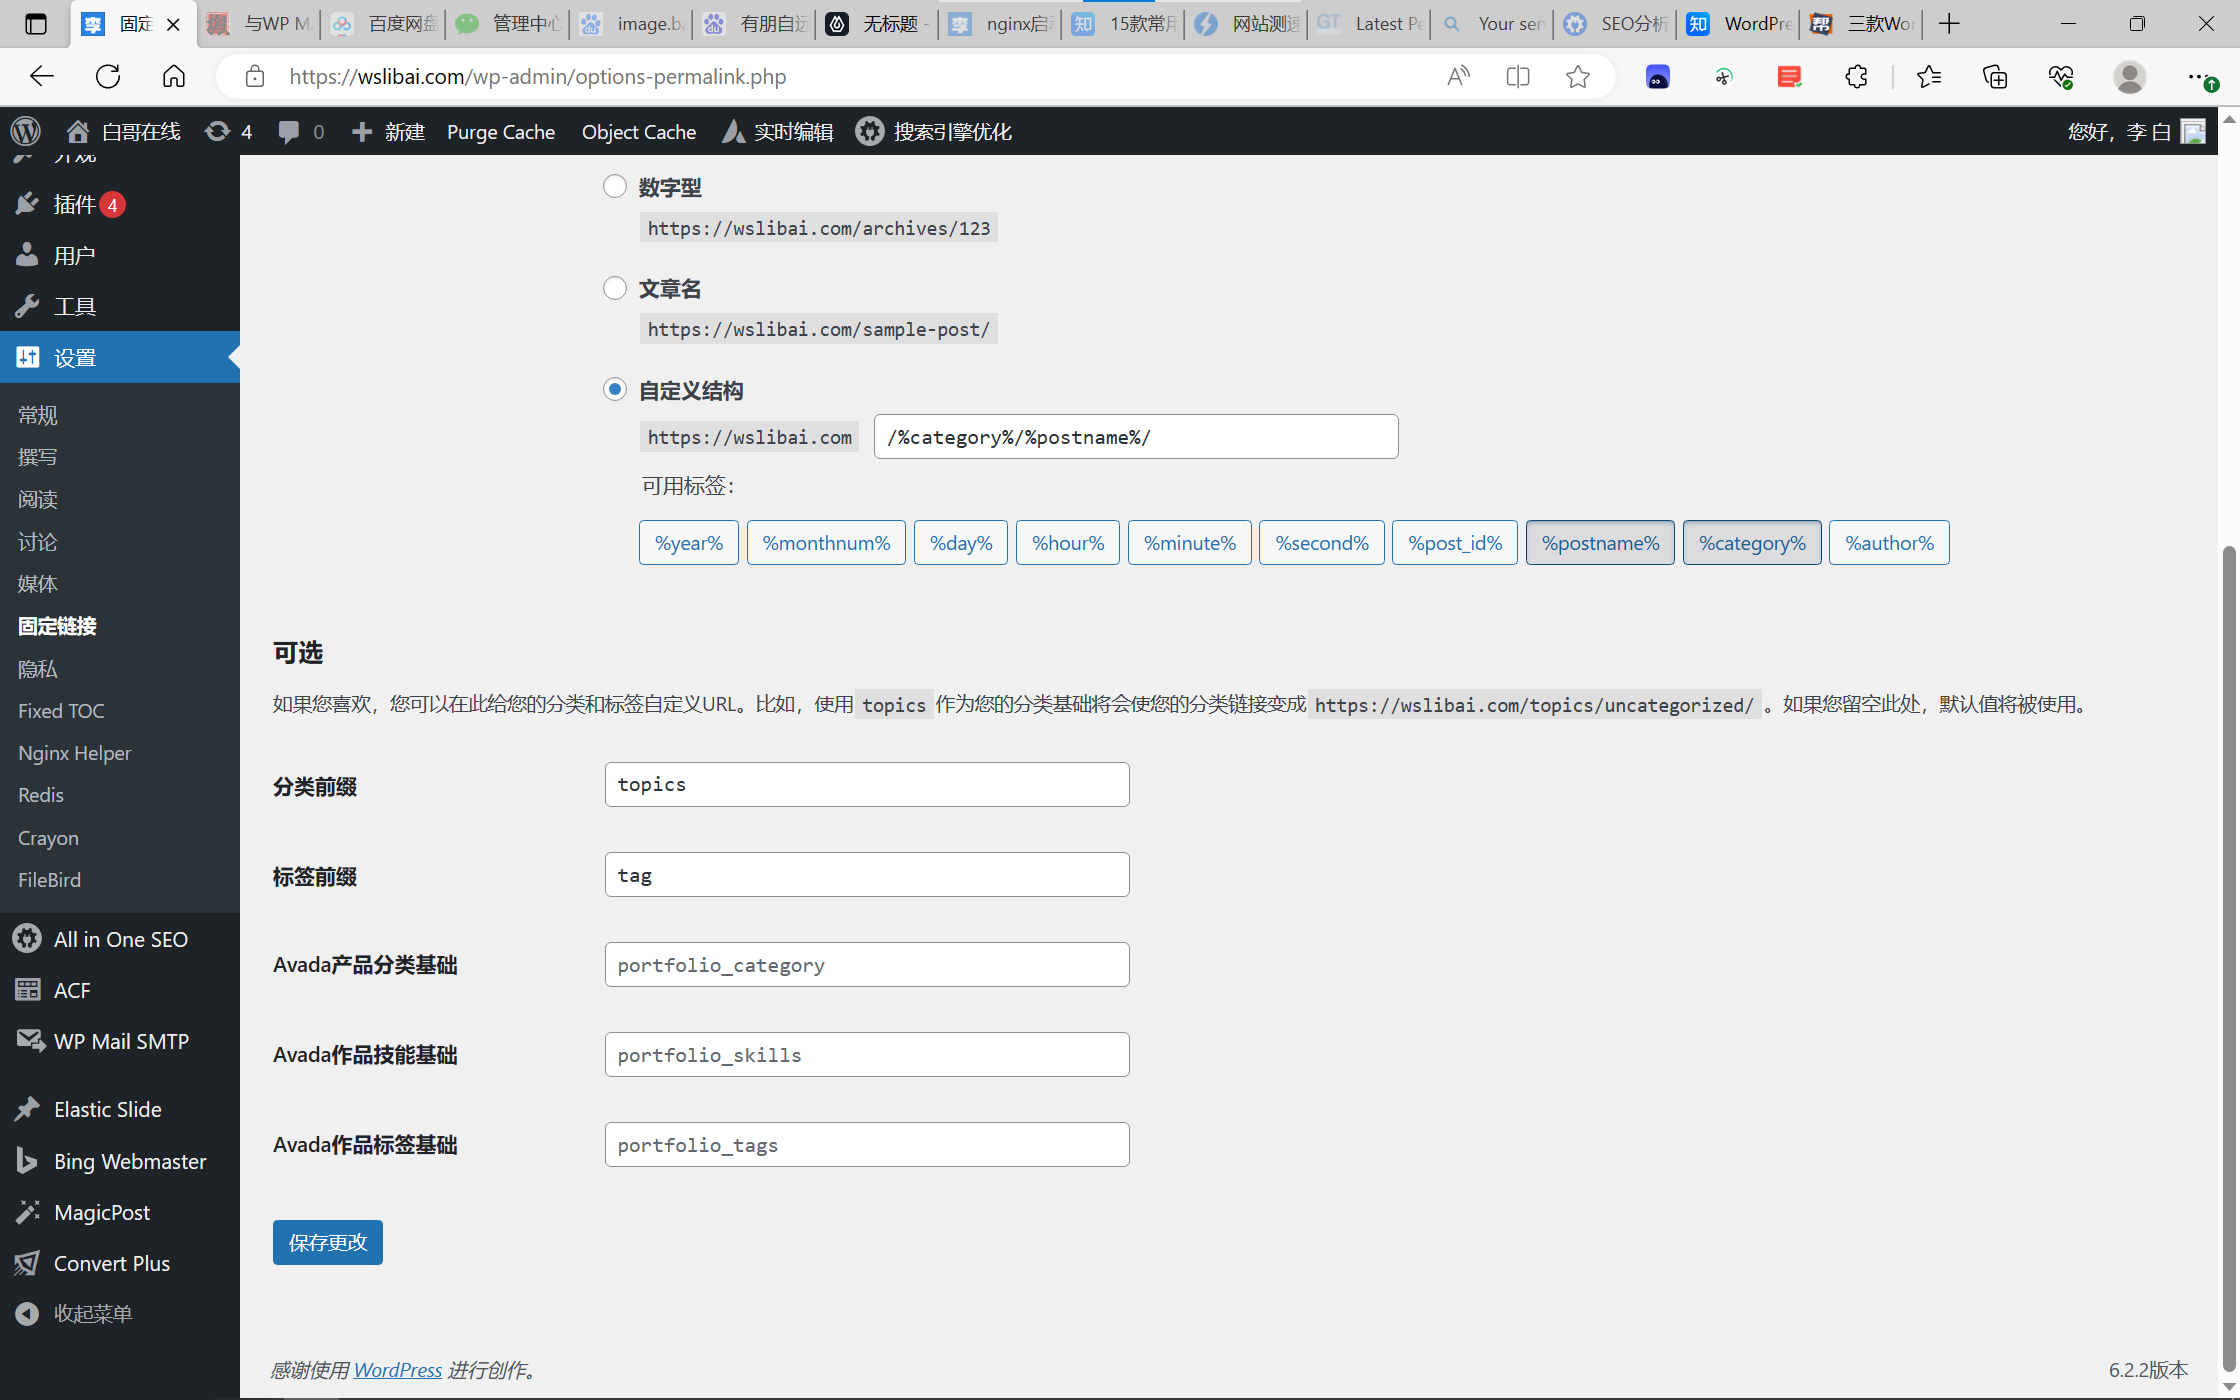This screenshot has width=2240, height=1400.
Task: Collapse the sidebar with 收起菜单
Action: tap(92, 1313)
